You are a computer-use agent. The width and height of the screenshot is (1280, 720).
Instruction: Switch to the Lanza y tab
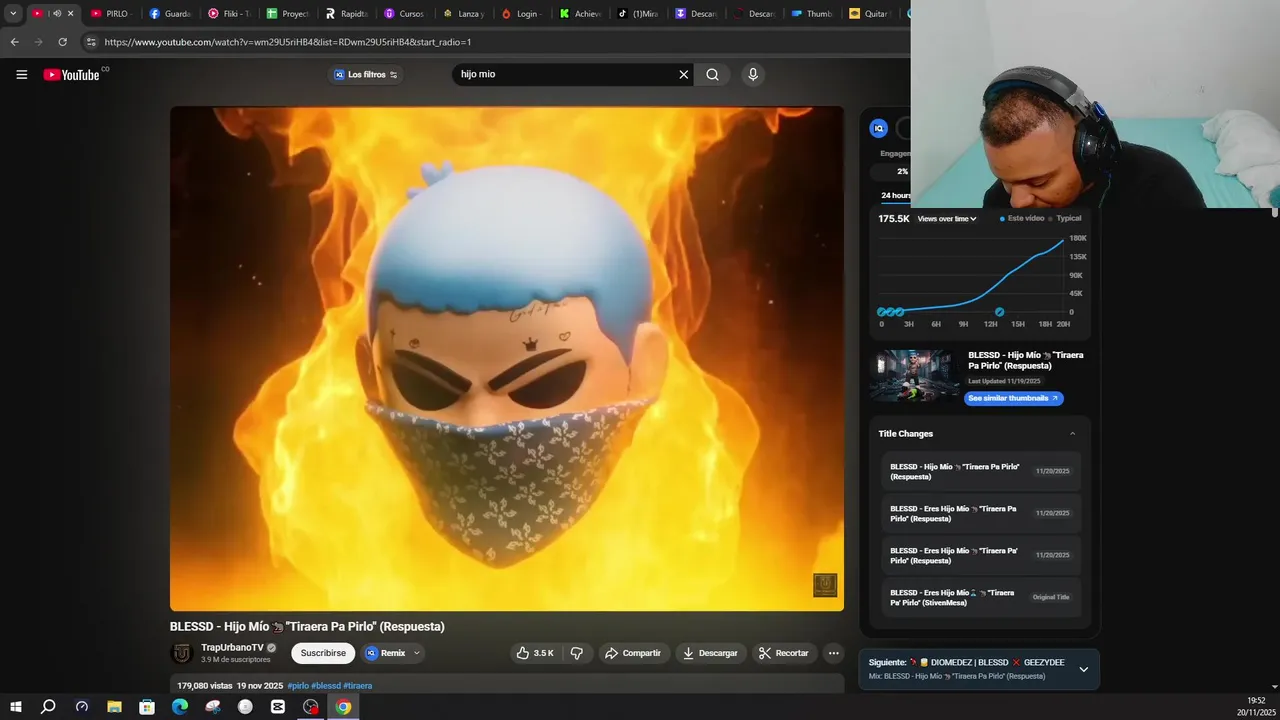464,14
